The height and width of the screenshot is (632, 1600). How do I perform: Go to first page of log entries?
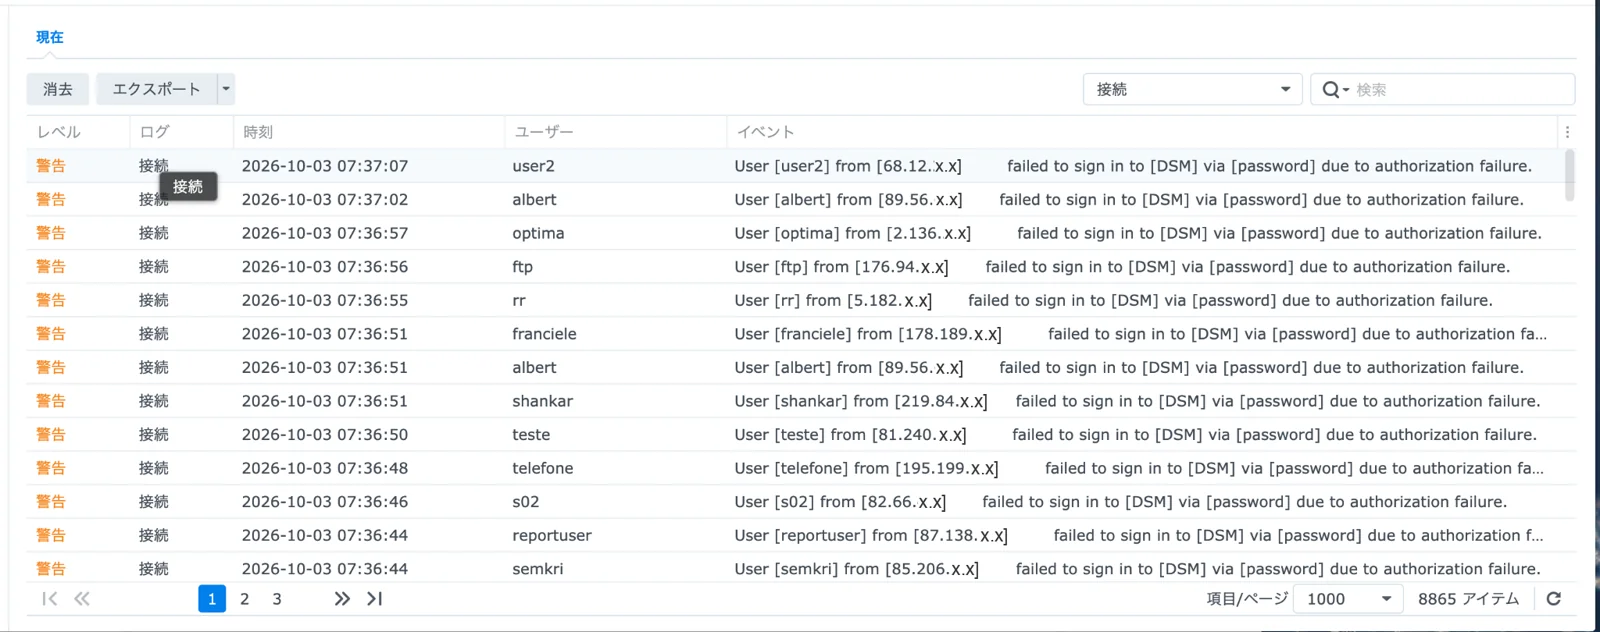coord(49,599)
